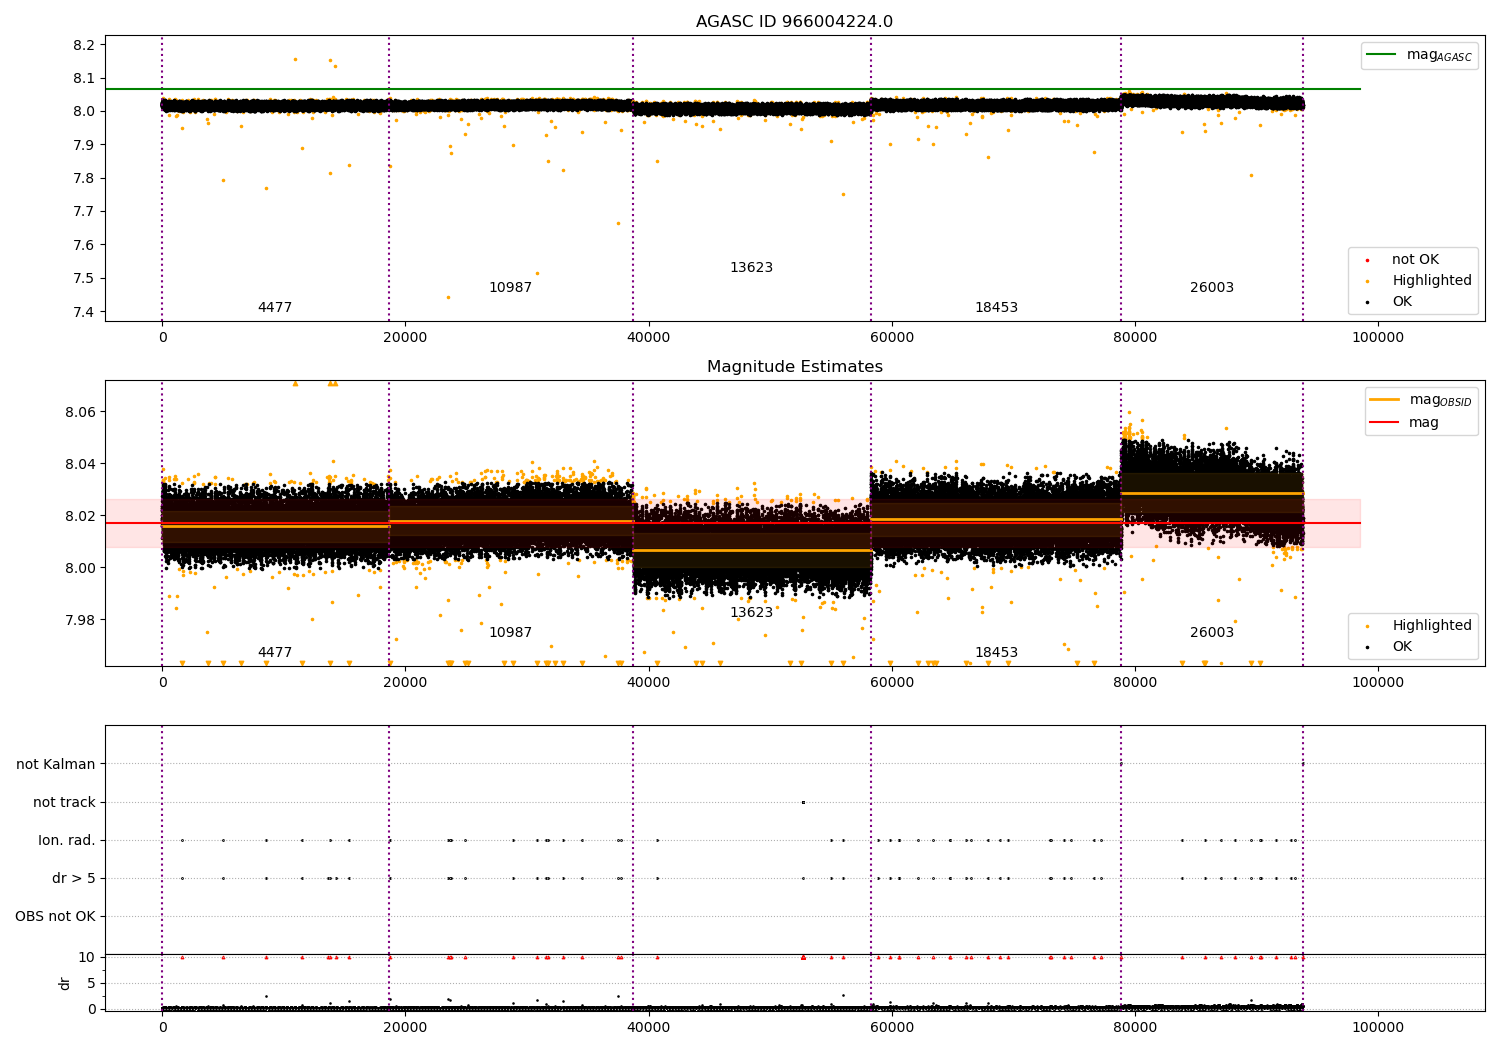Screen dimensions: 1500x1050
Task: Click the '7.6' y-axis tick label
Action: click(x=84, y=245)
